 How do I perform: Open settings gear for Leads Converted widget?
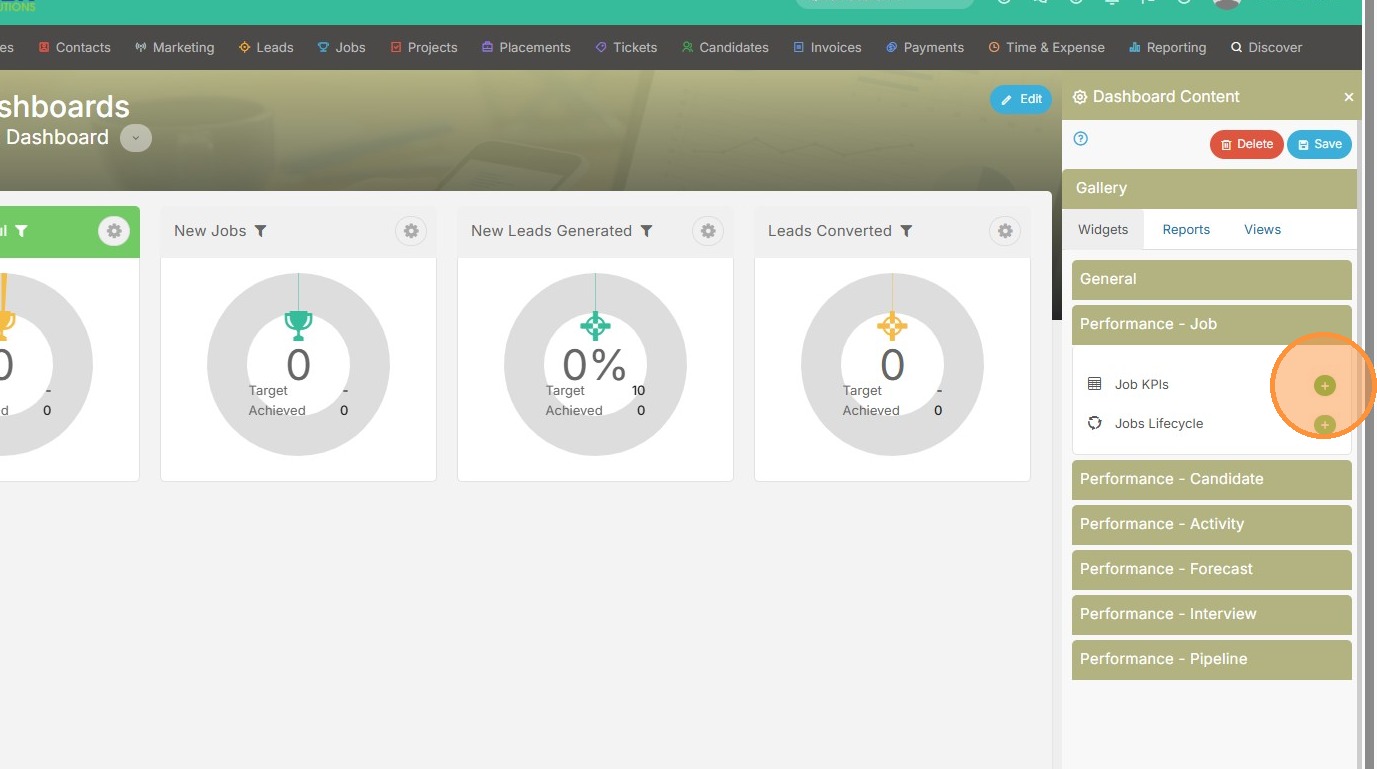pos(1005,231)
